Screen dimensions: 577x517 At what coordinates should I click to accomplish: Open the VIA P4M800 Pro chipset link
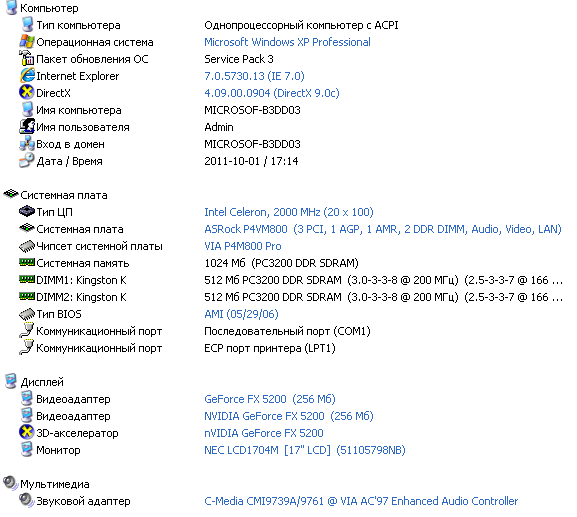pyautogui.click(x=243, y=246)
